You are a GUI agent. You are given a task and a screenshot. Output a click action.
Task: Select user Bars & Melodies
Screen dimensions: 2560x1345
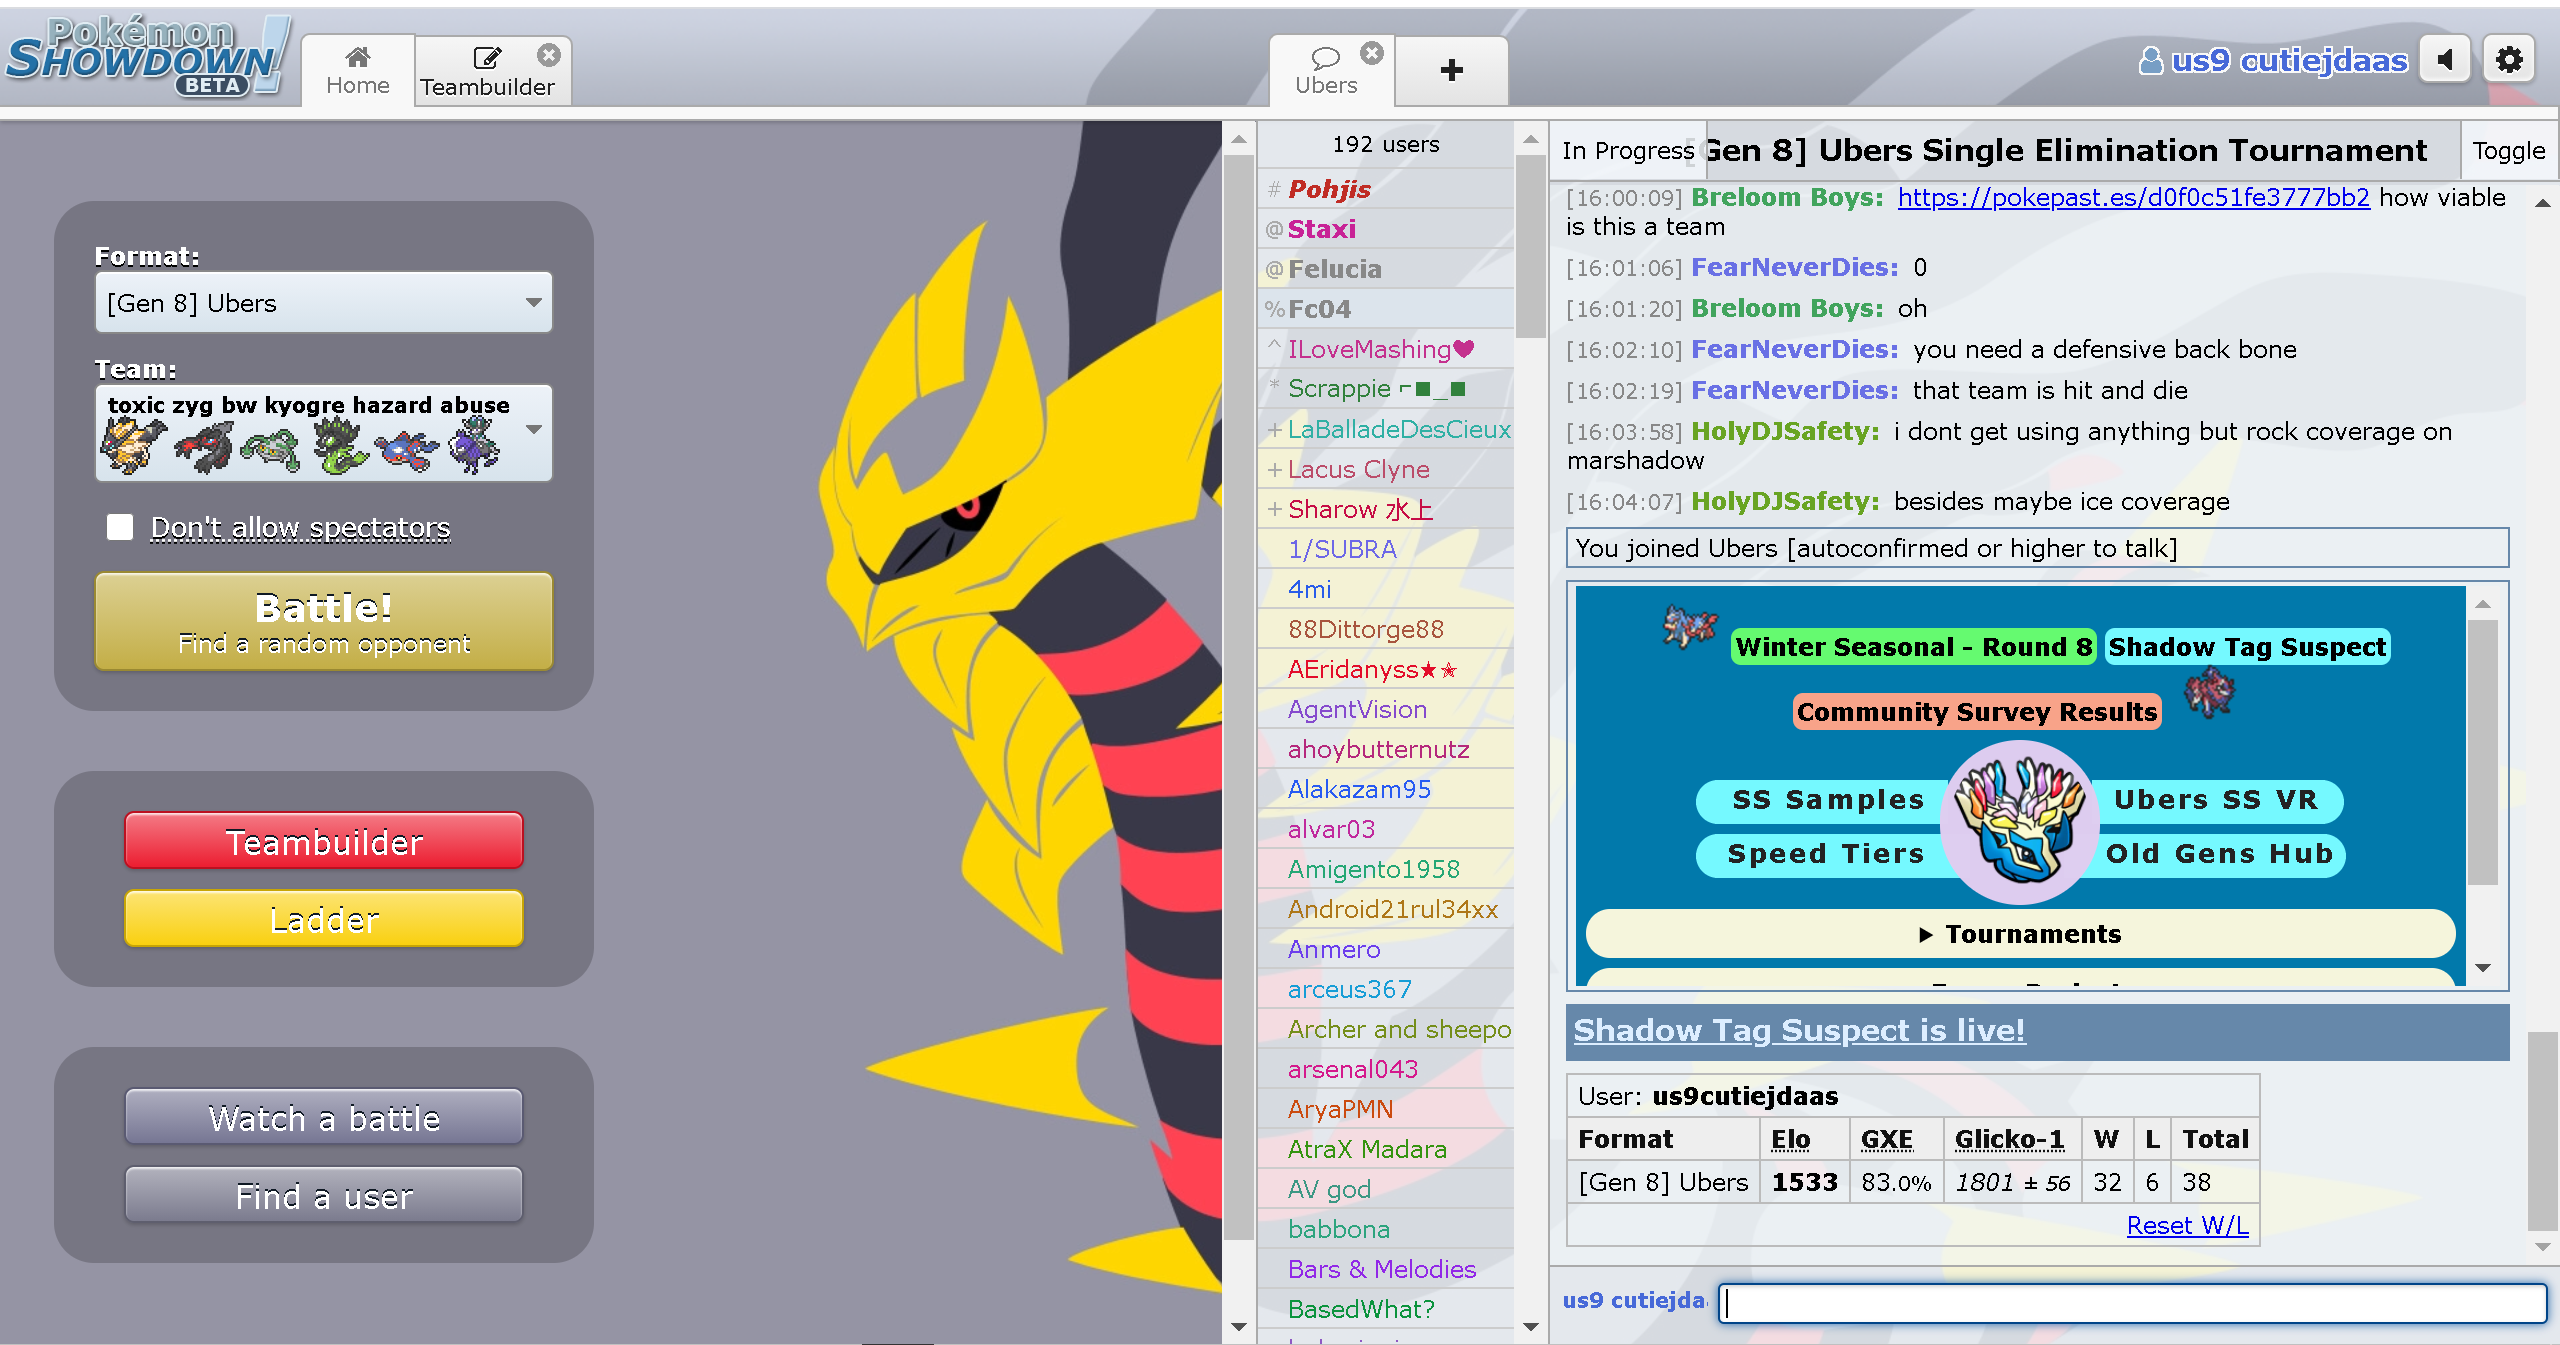tap(1385, 1269)
